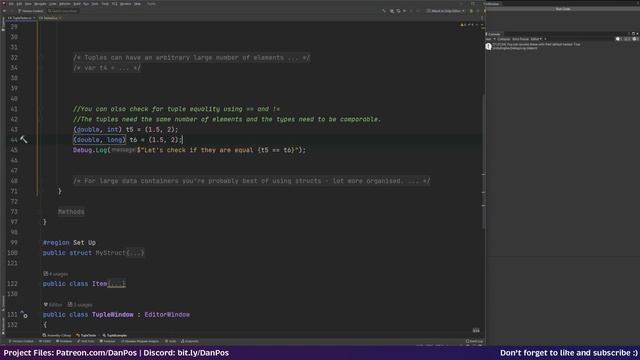Image resolution: width=640 pixels, height=360 pixels.
Task: Open the Dynamic Program Analysis tool window
Action: (140, 341)
